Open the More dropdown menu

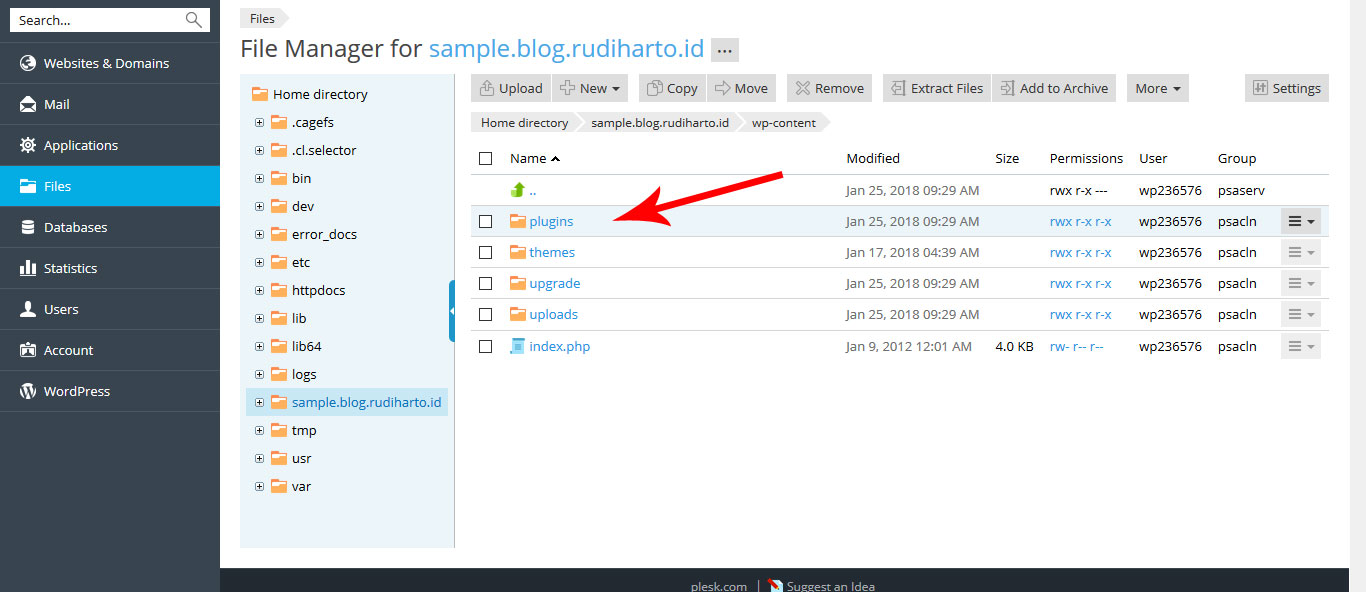coord(1158,88)
